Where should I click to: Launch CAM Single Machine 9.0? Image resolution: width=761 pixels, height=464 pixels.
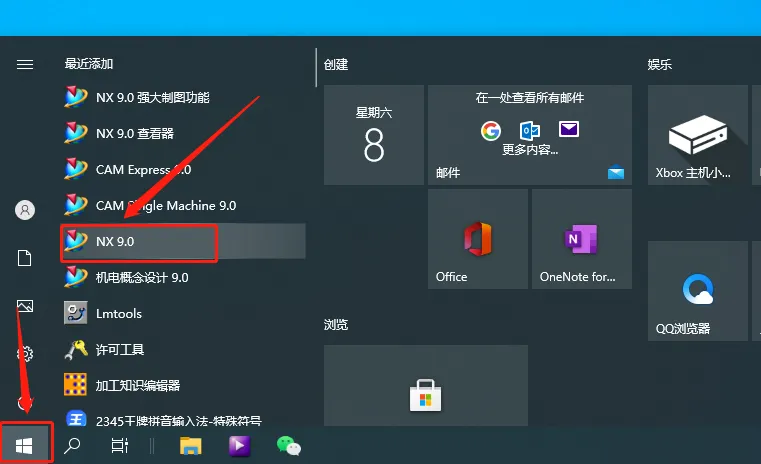pos(182,205)
